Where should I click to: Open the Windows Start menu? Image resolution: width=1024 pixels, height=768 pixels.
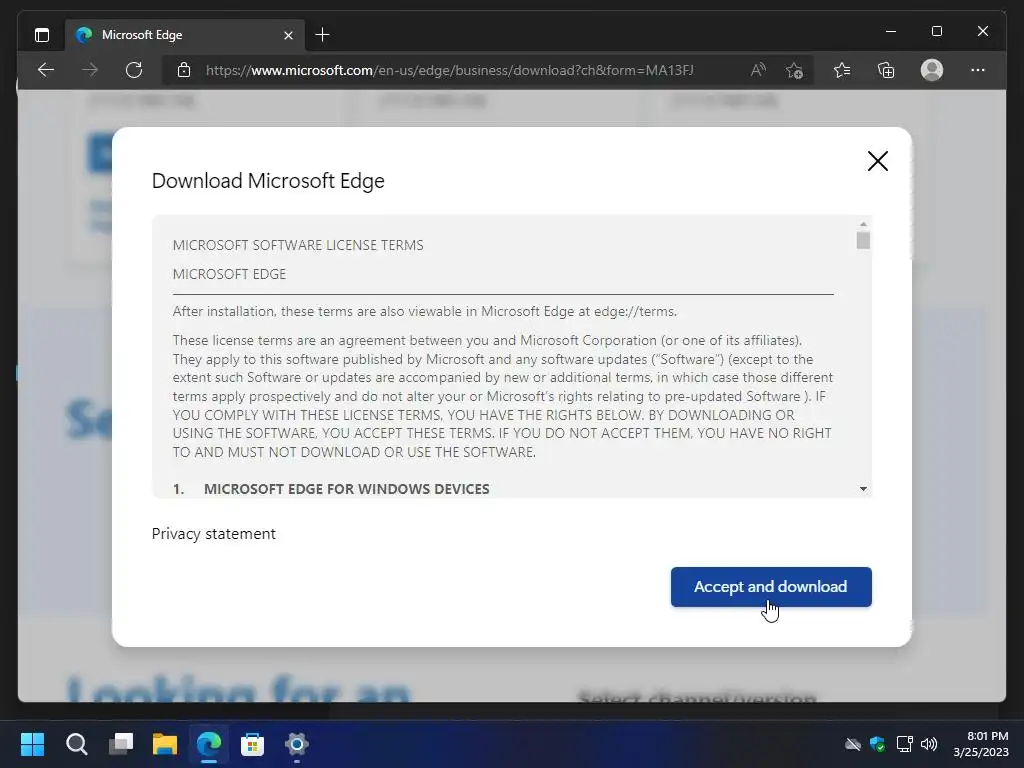(32, 744)
